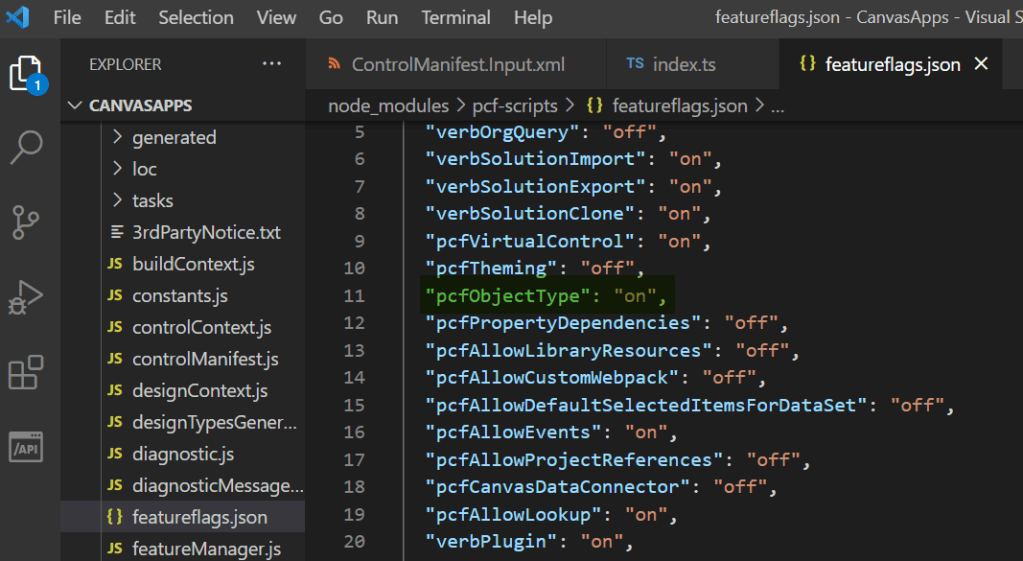Viewport: 1023px width, 561px height.
Task: Click the VS Code logo icon
Action: pos(18,17)
